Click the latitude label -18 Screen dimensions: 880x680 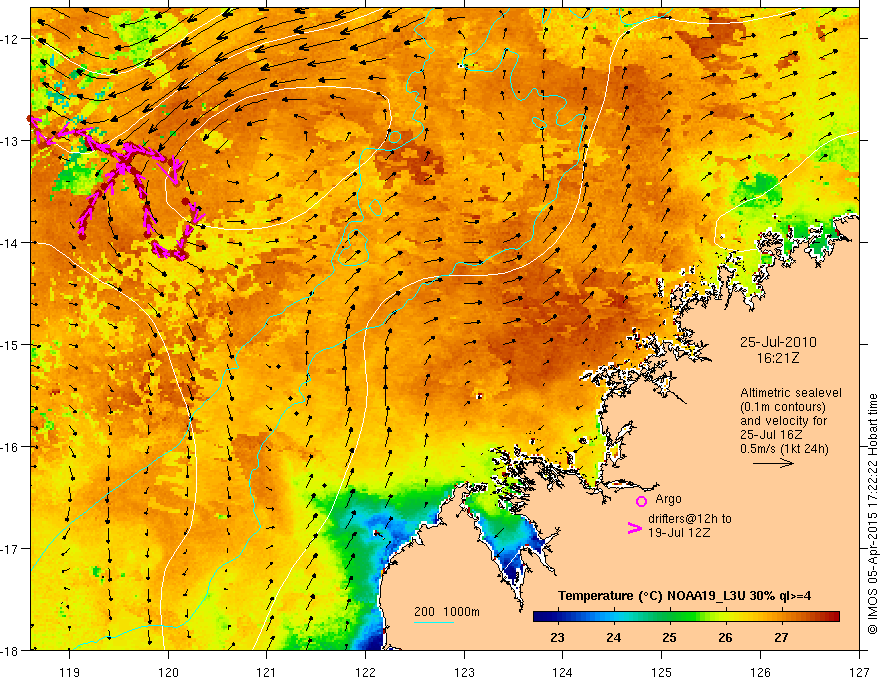point(10,651)
